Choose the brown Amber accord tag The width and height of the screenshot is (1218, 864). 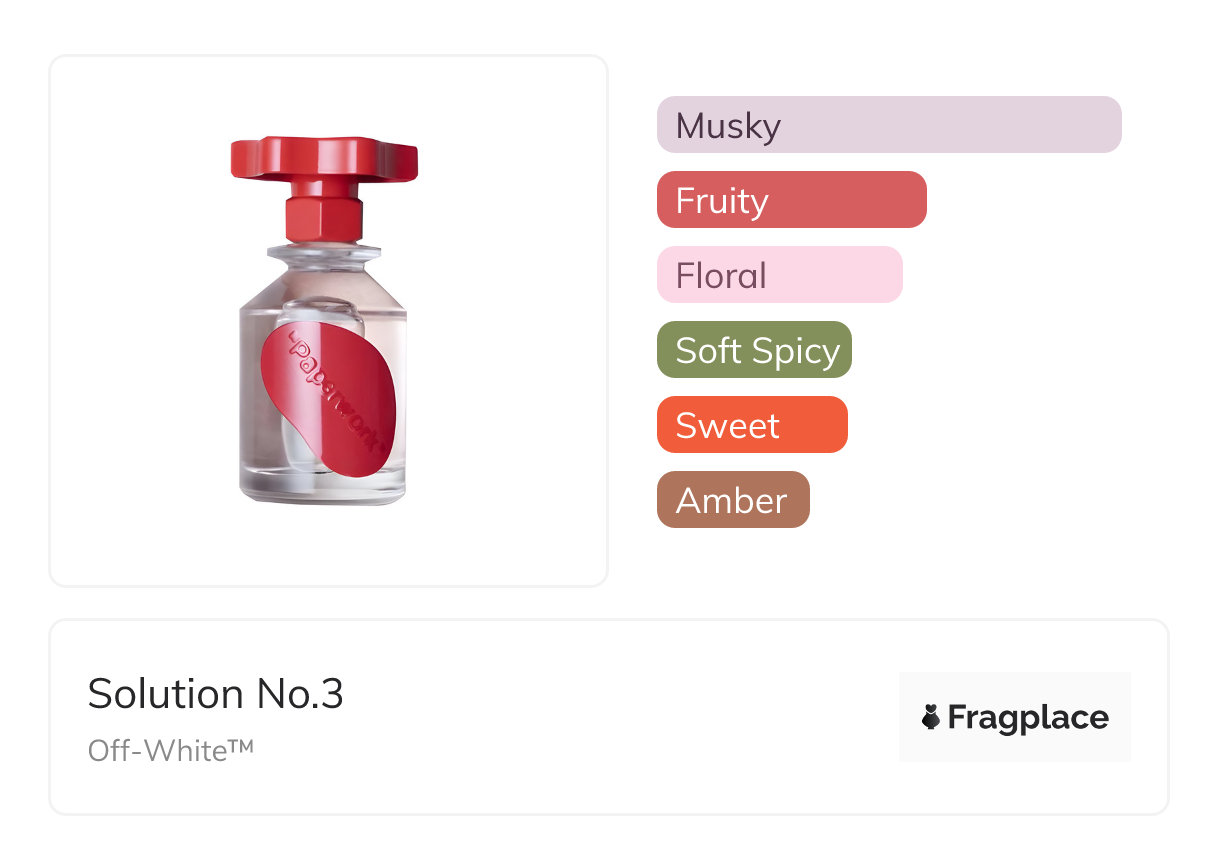pyautogui.click(x=733, y=500)
